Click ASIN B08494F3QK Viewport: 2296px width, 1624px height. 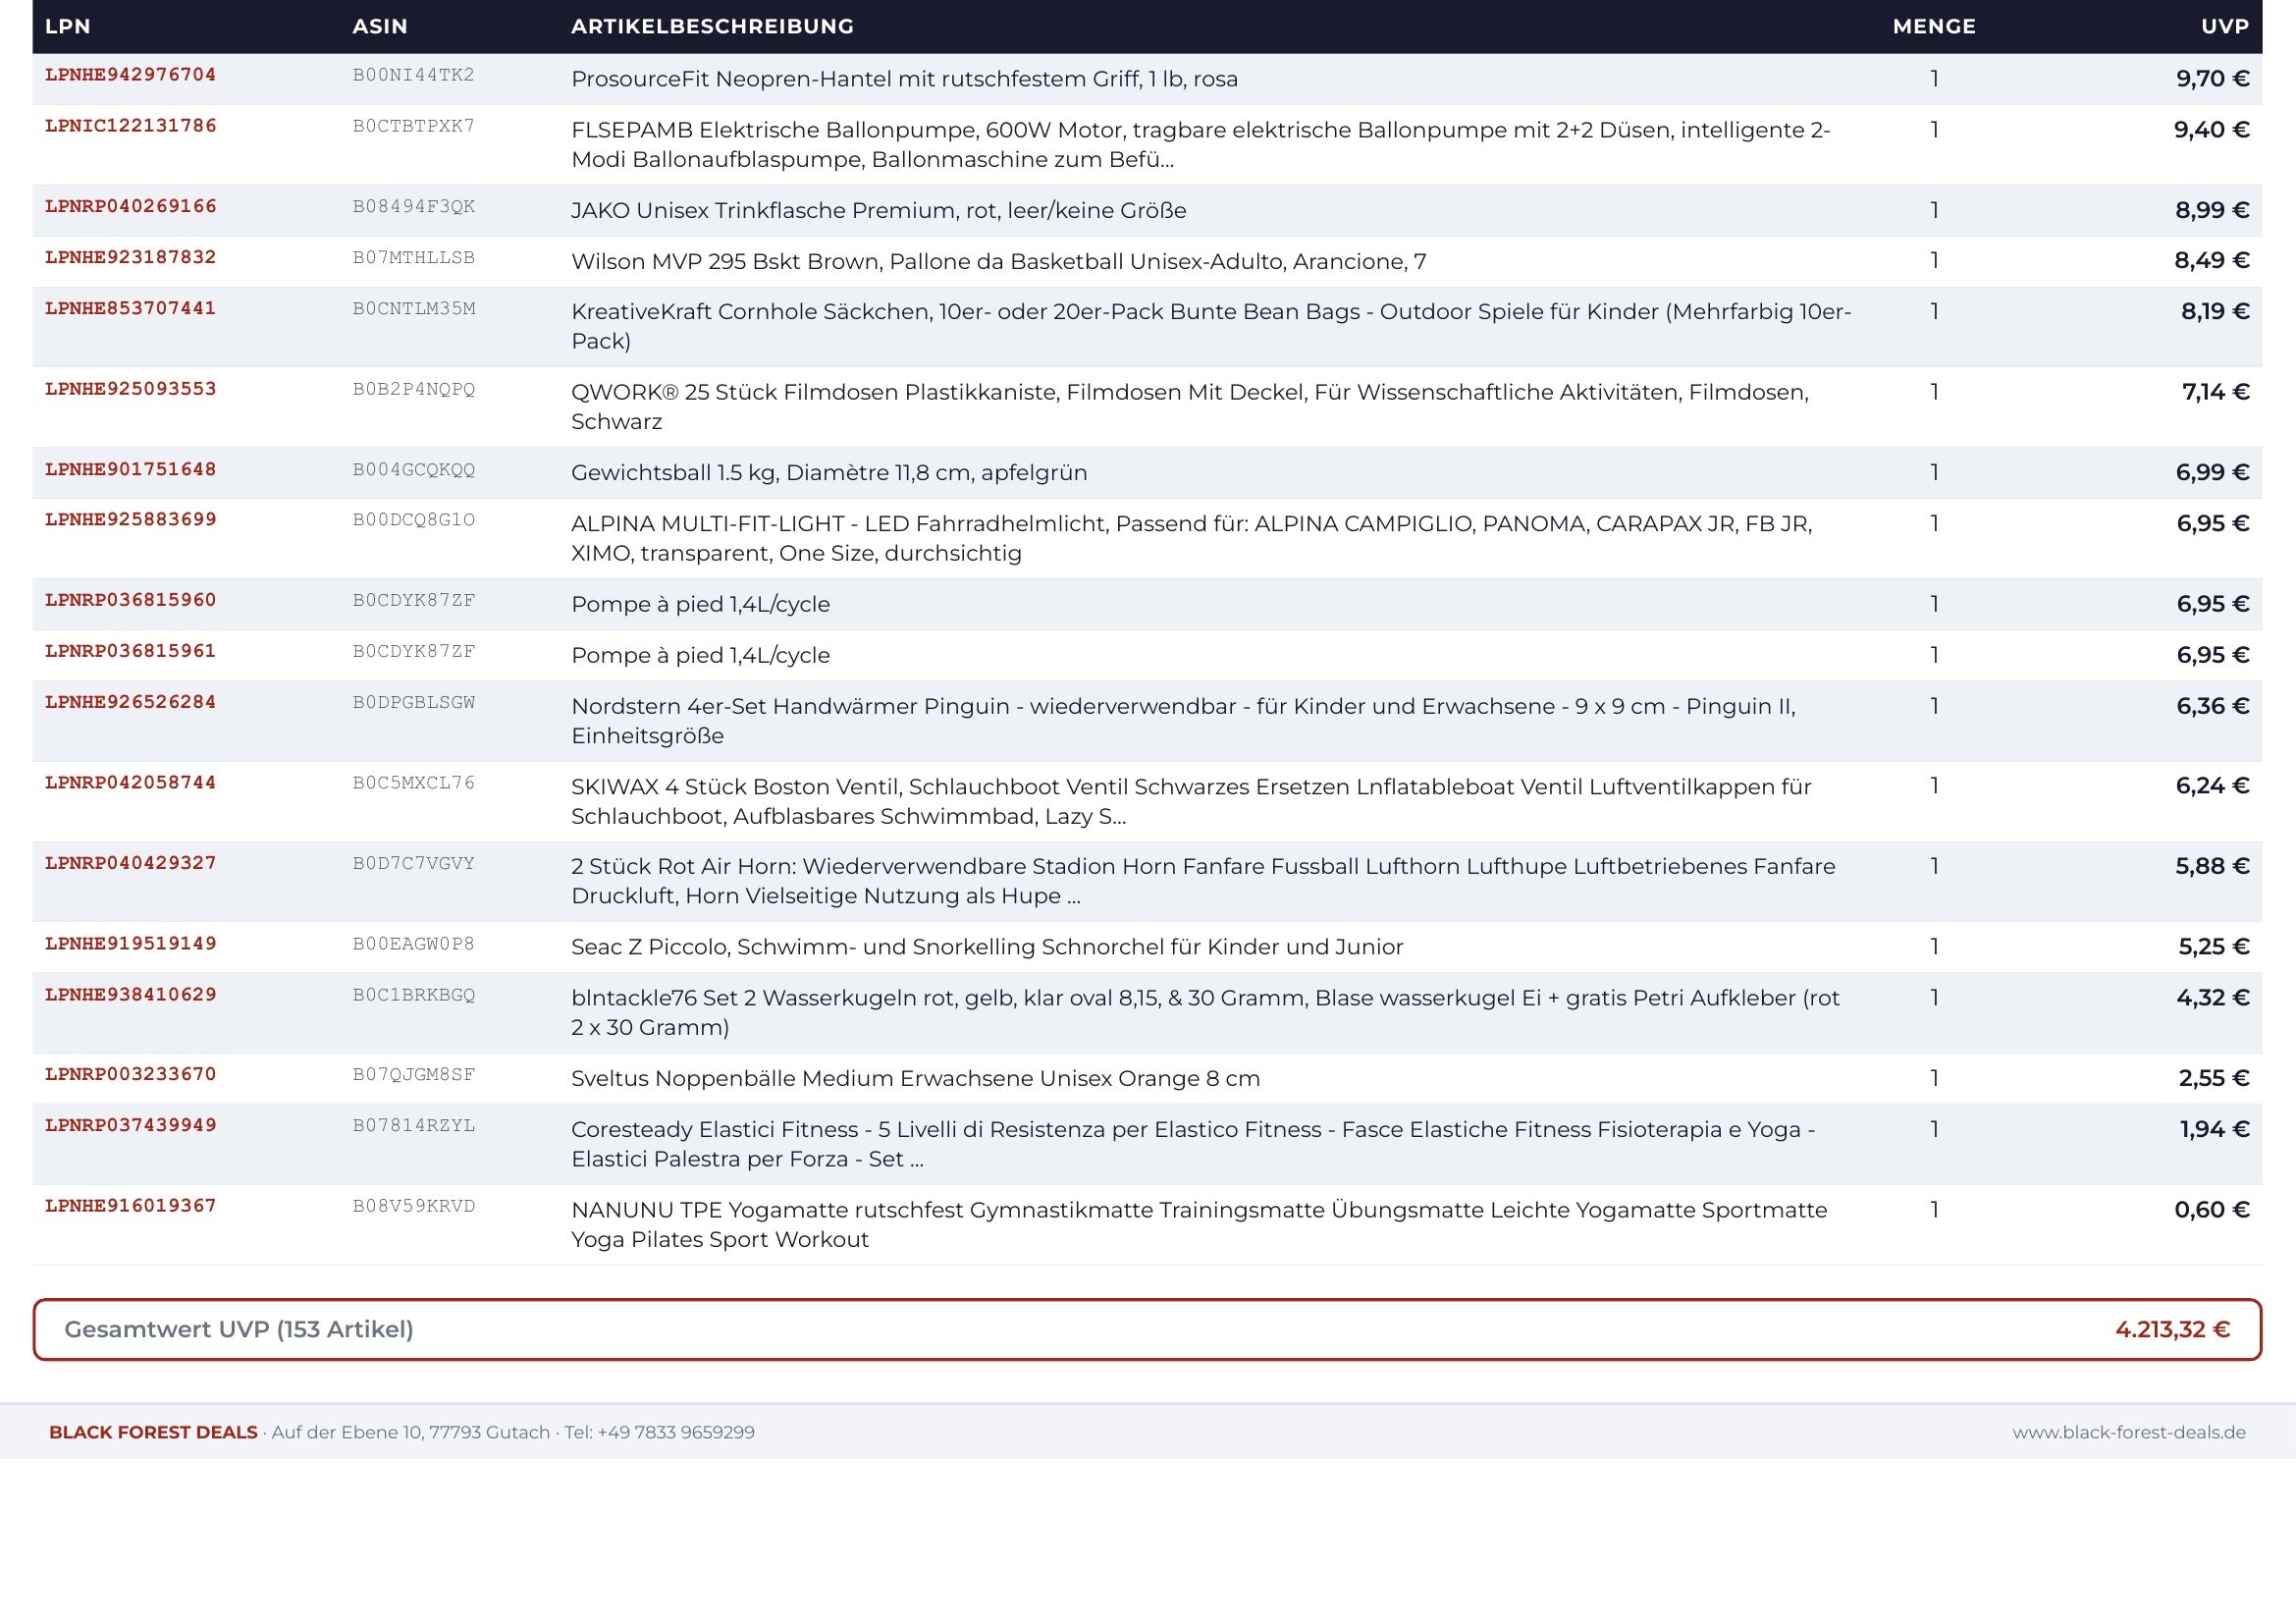tap(414, 207)
